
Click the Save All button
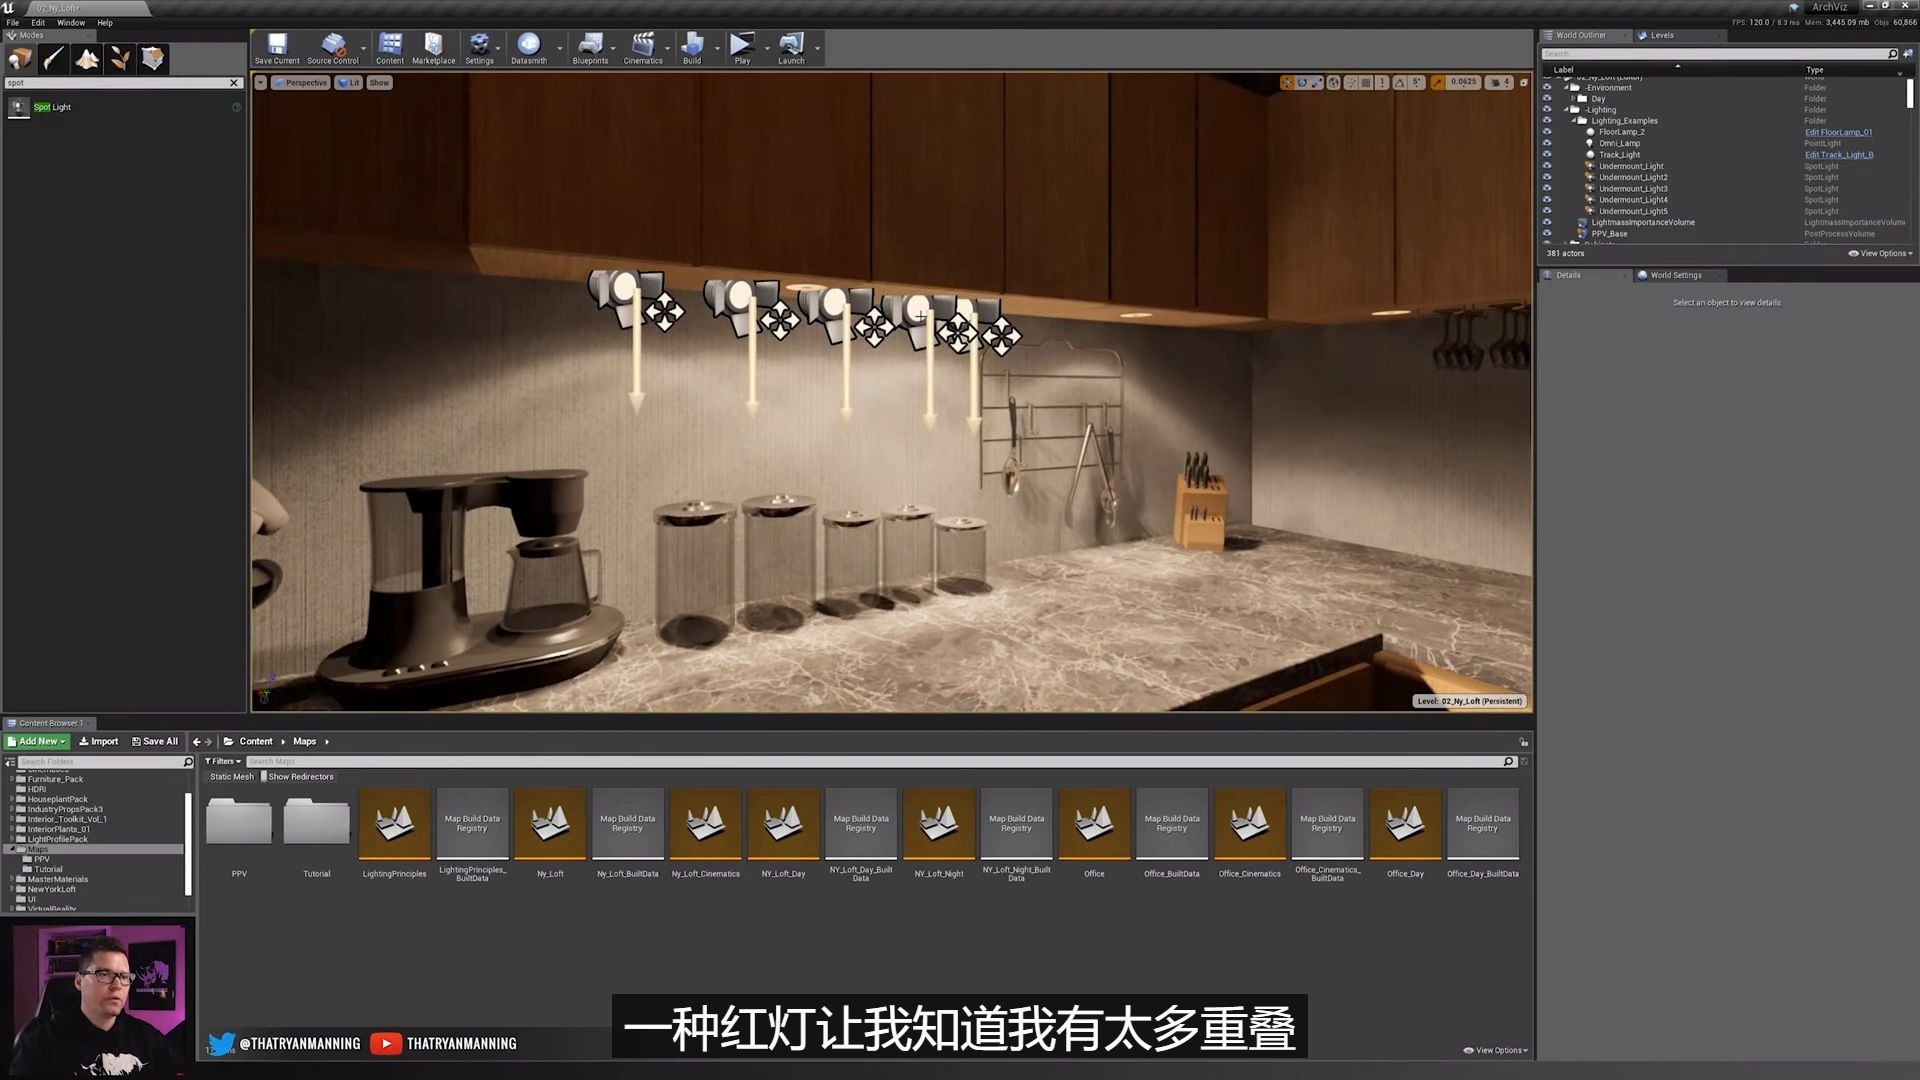click(155, 742)
